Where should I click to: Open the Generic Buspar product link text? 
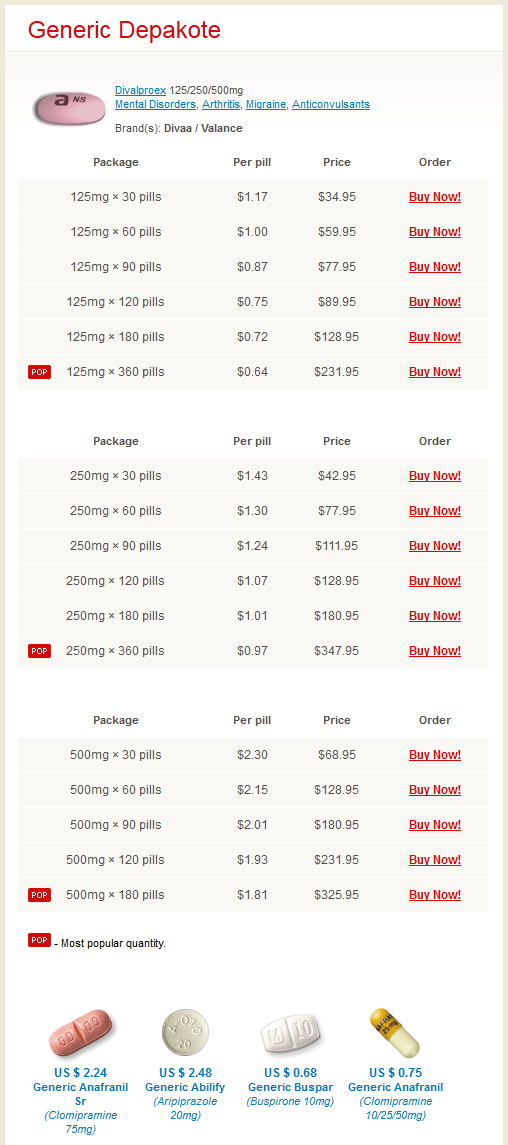[x=290, y=1087]
